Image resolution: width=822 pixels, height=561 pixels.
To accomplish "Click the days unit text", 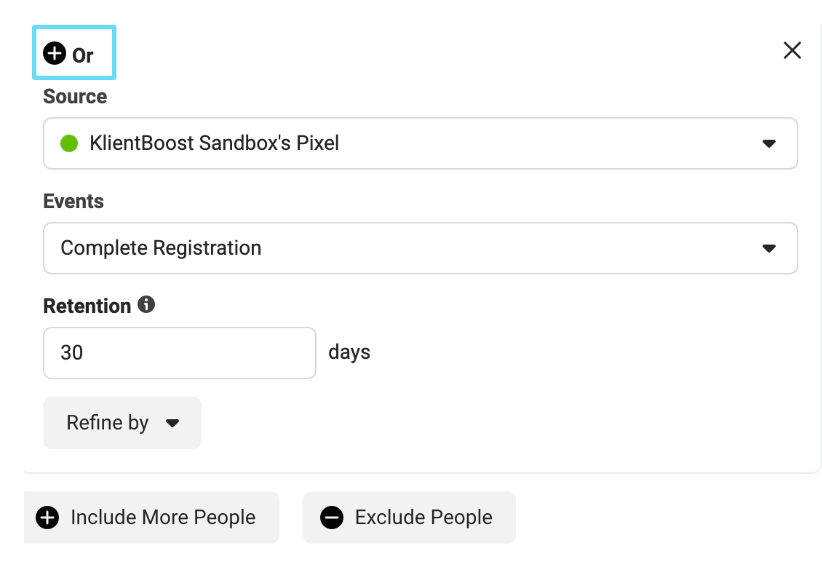I will click(x=349, y=352).
